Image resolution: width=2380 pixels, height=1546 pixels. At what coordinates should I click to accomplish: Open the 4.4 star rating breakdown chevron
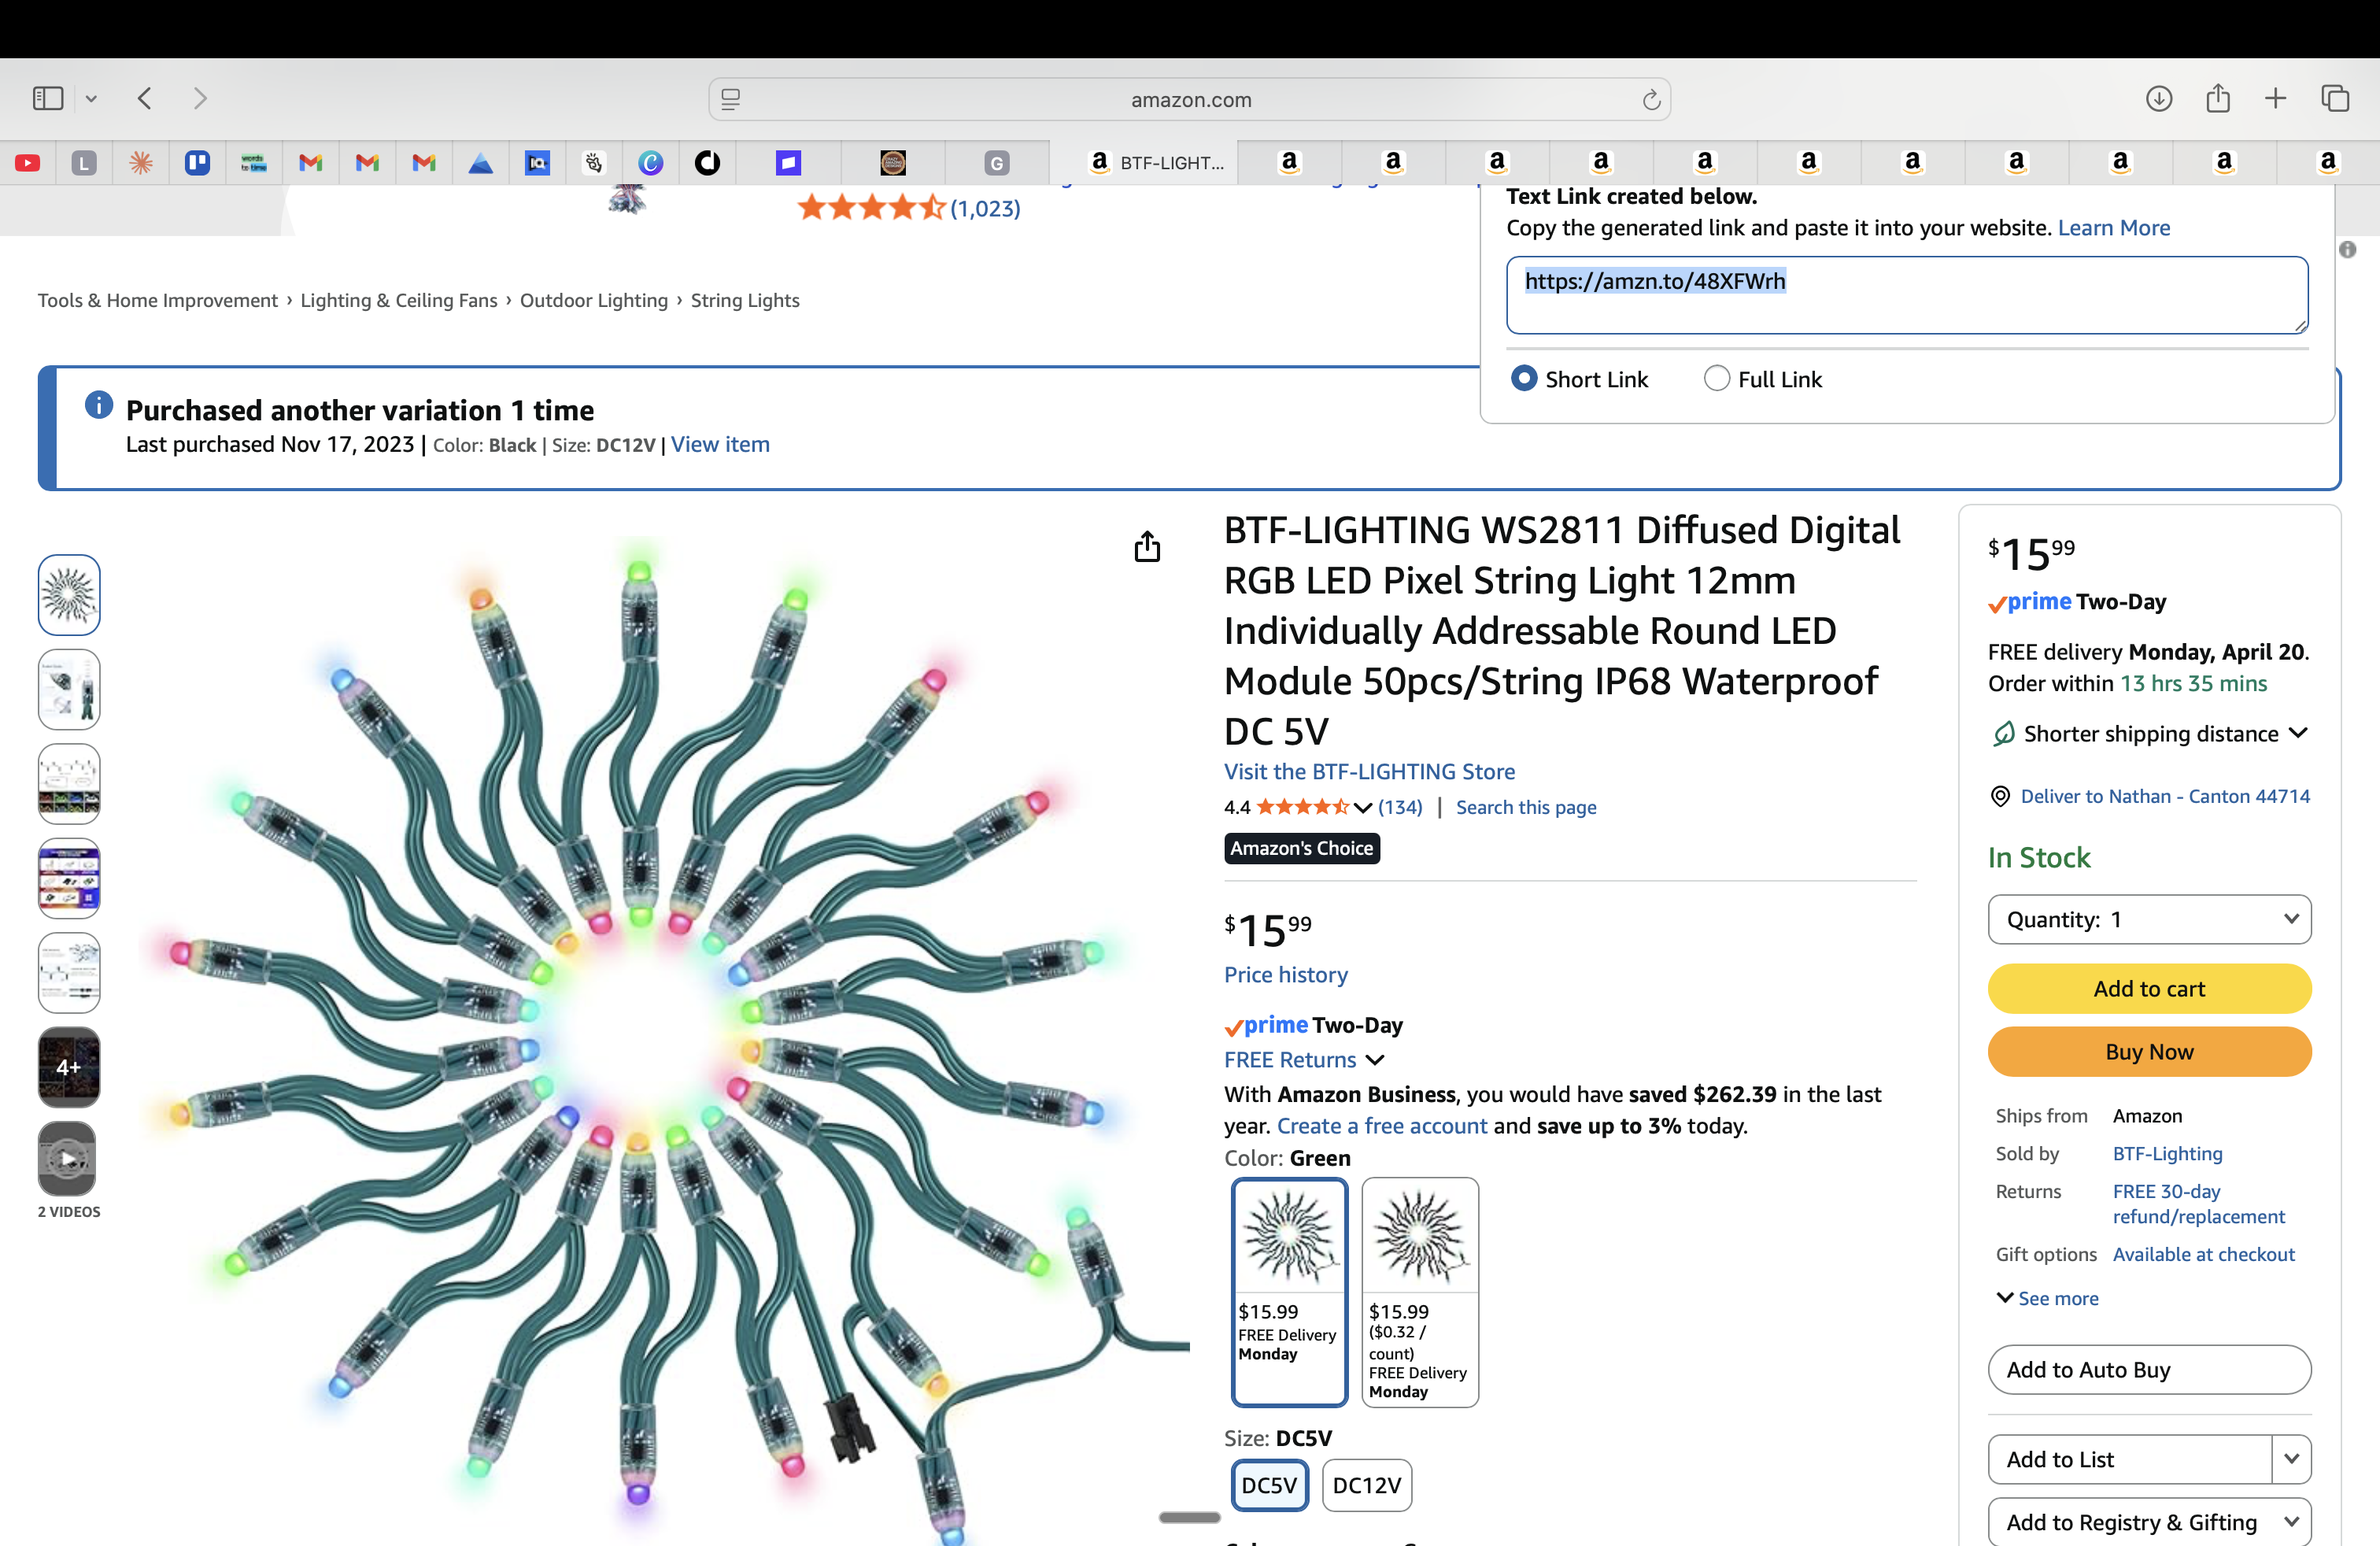1363,808
